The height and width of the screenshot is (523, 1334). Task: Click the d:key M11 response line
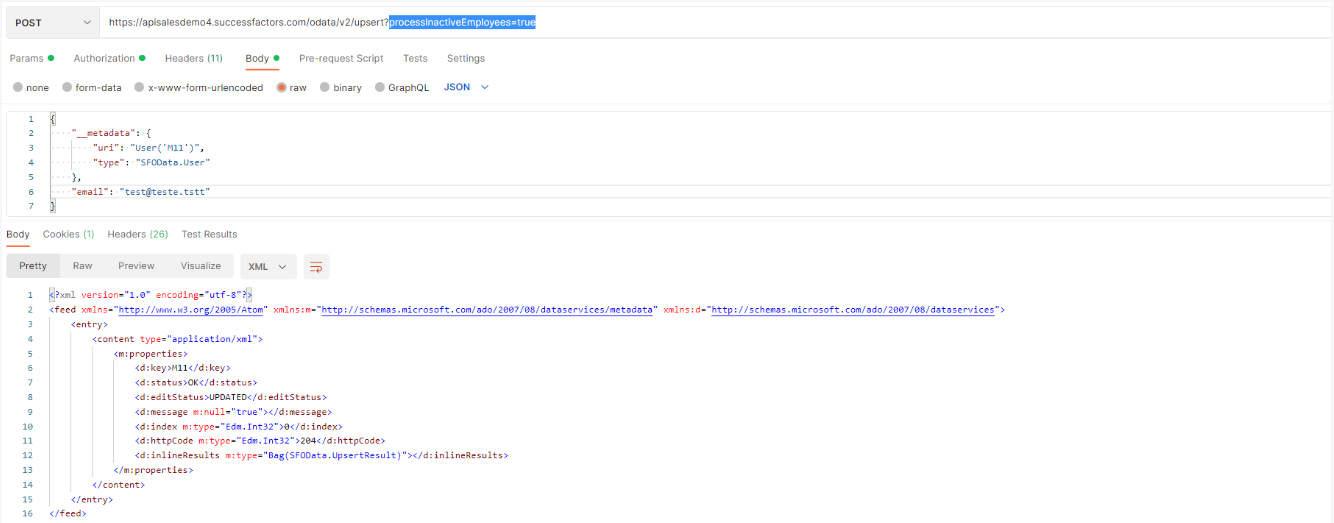pyautogui.click(x=183, y=368)
